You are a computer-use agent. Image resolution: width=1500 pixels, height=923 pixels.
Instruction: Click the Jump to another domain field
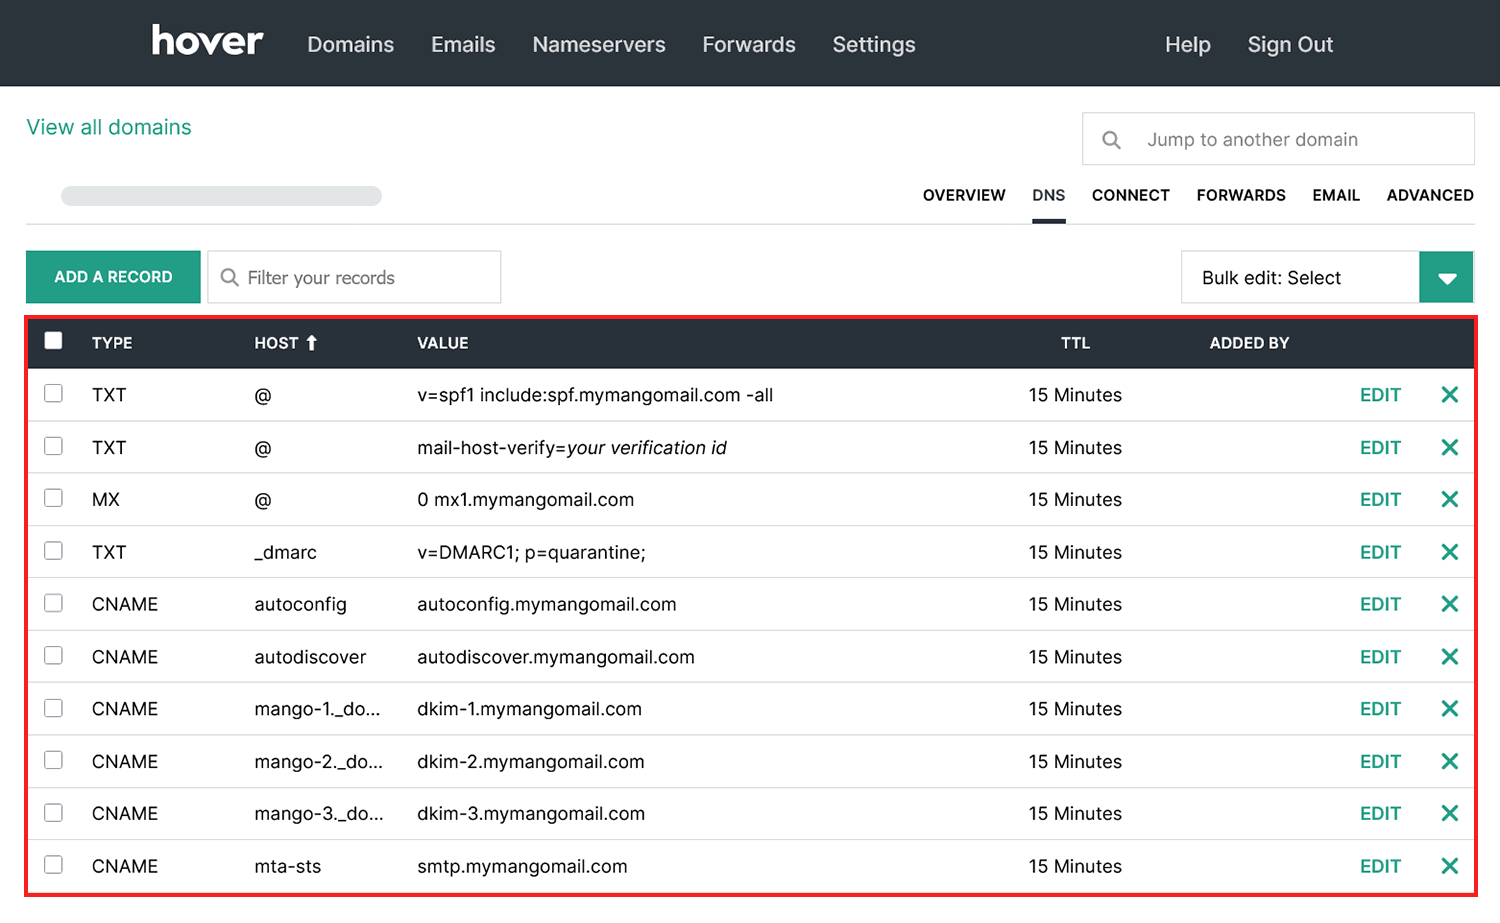[x=1278, y=139]
